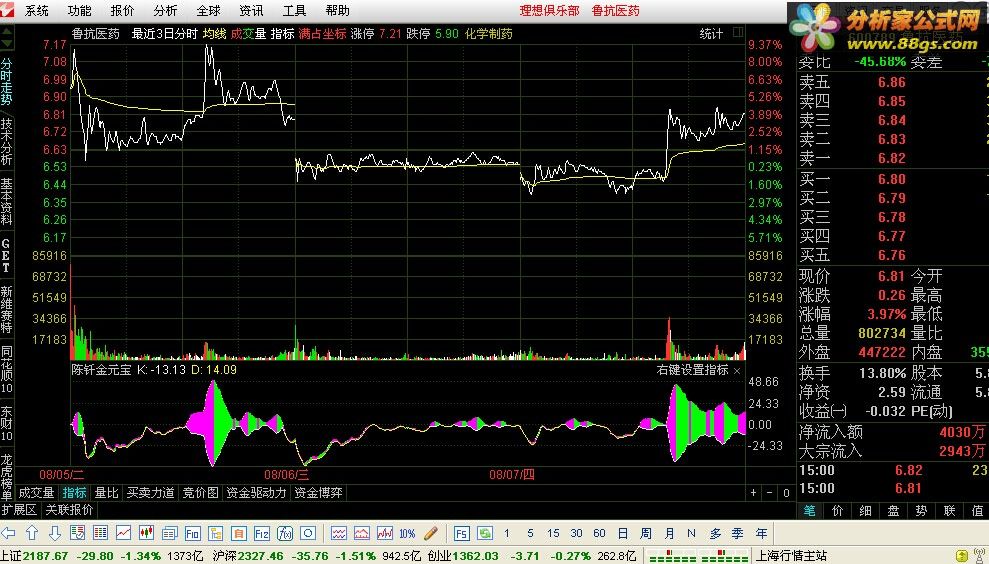This screenshot has width=989, height=564.
Task: Open the 分析 menu
Action: tap(165, 11)
